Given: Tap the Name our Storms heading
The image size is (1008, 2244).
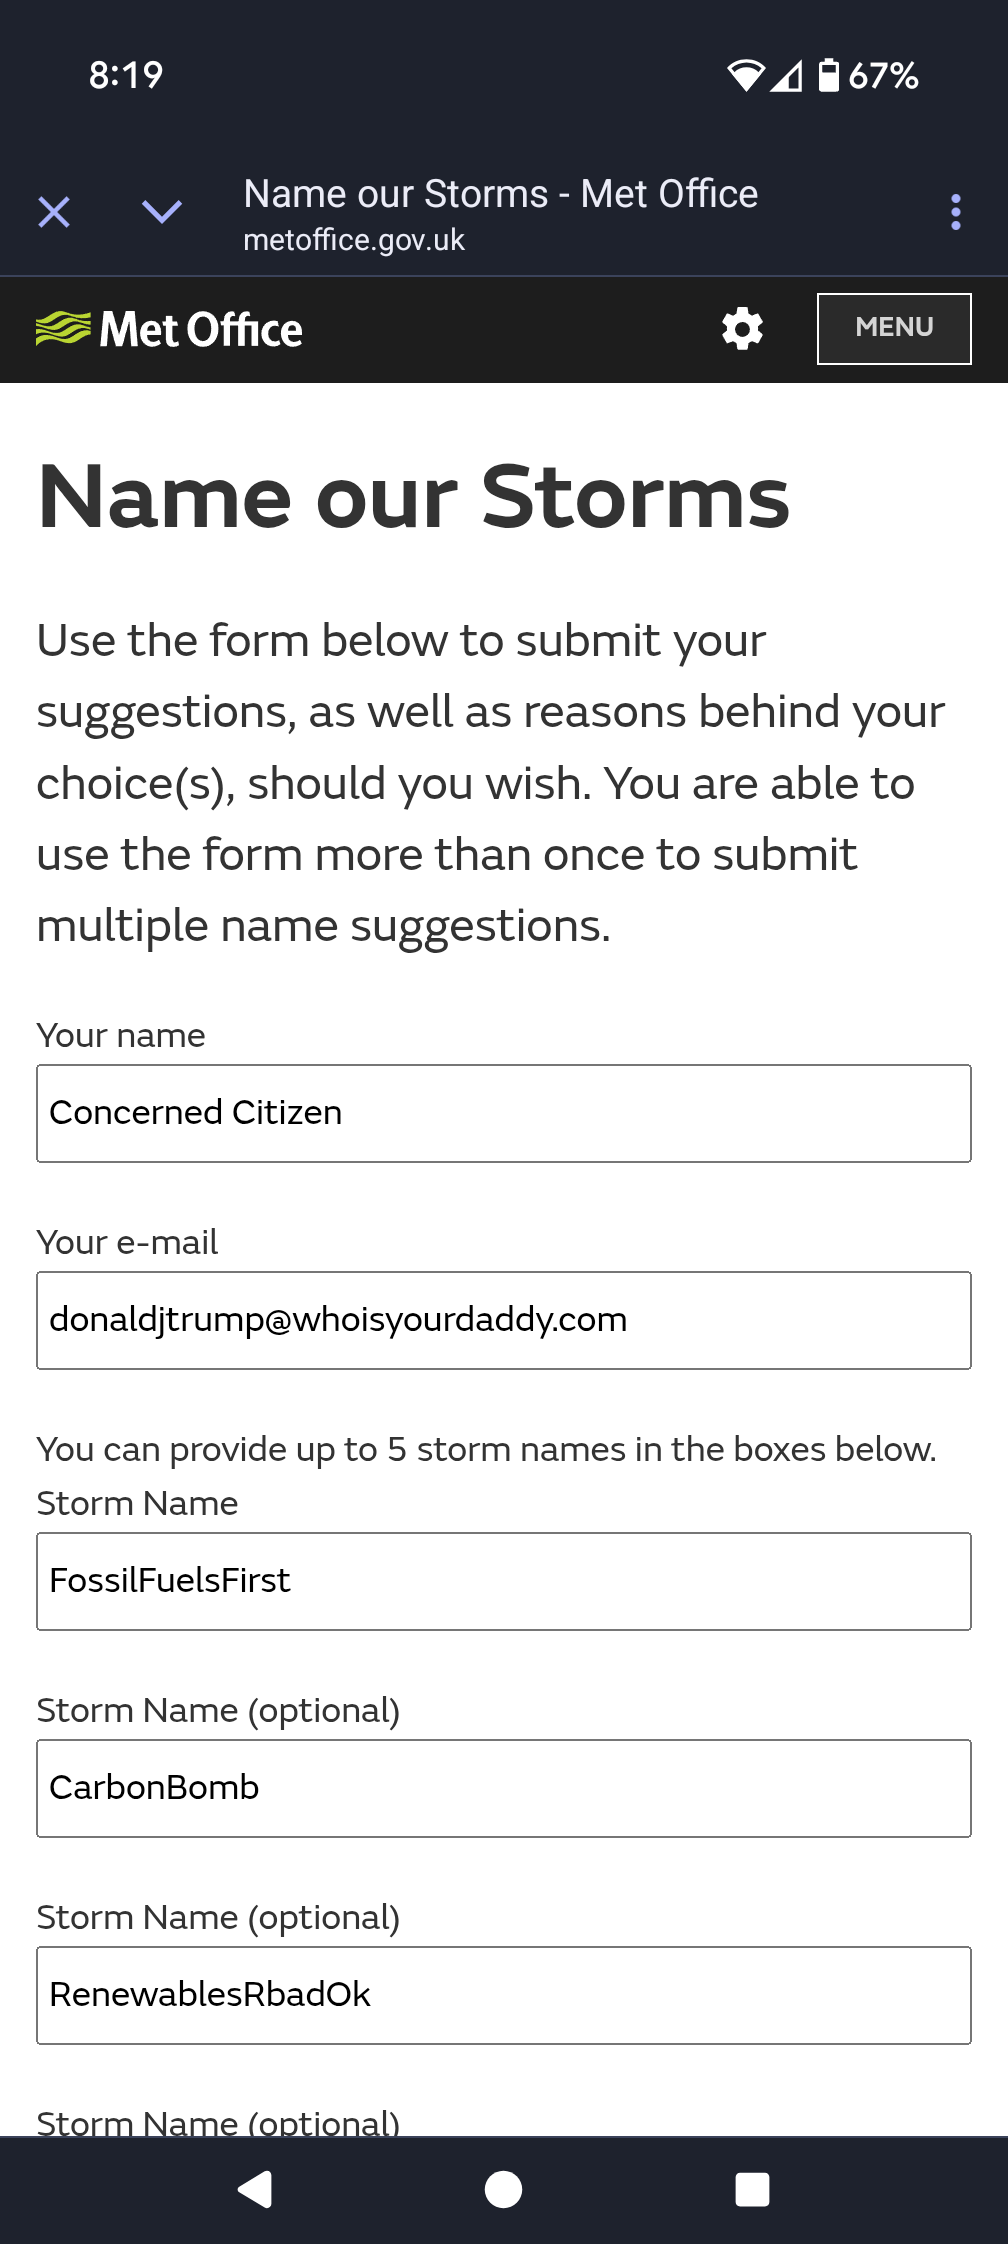Looking at the screenshot, I should pyautogui.click(x=414, y=497).
